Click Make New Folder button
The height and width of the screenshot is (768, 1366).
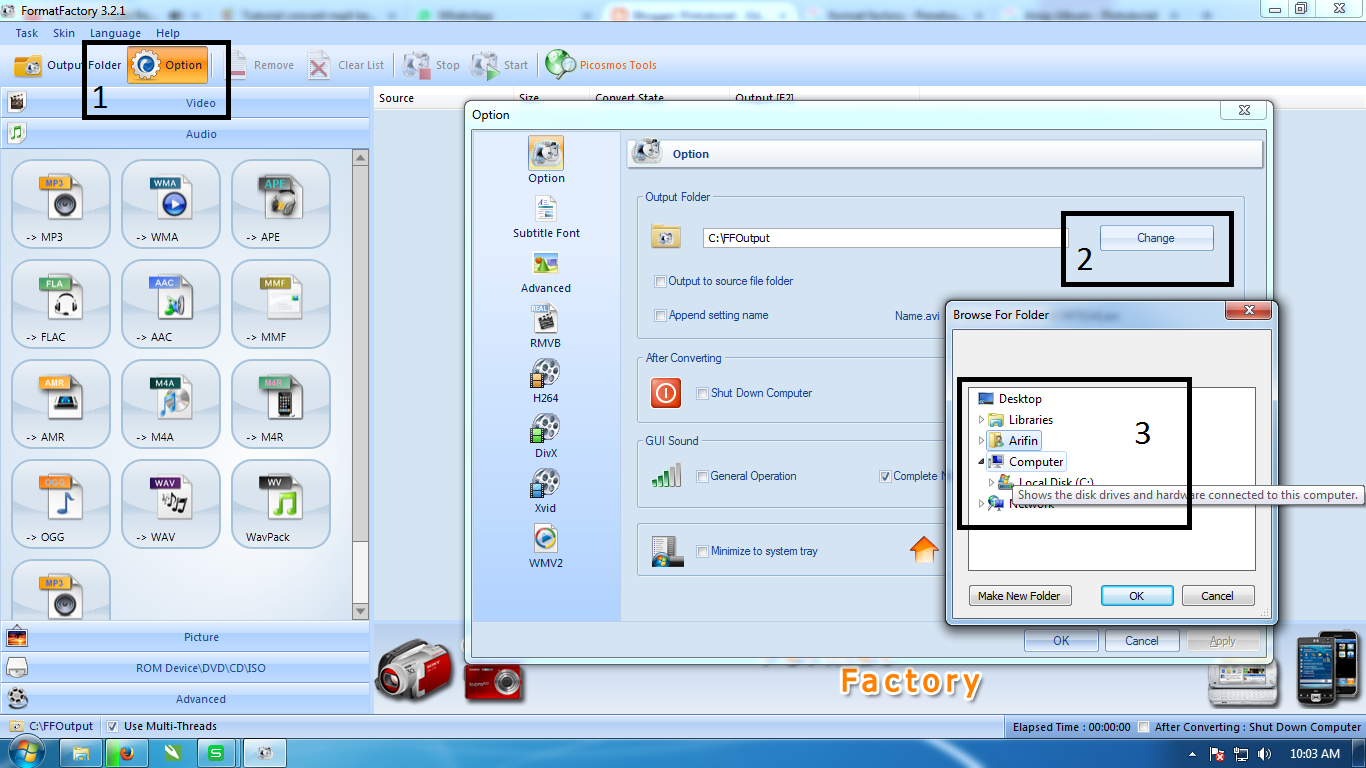tap(1020, 596)
